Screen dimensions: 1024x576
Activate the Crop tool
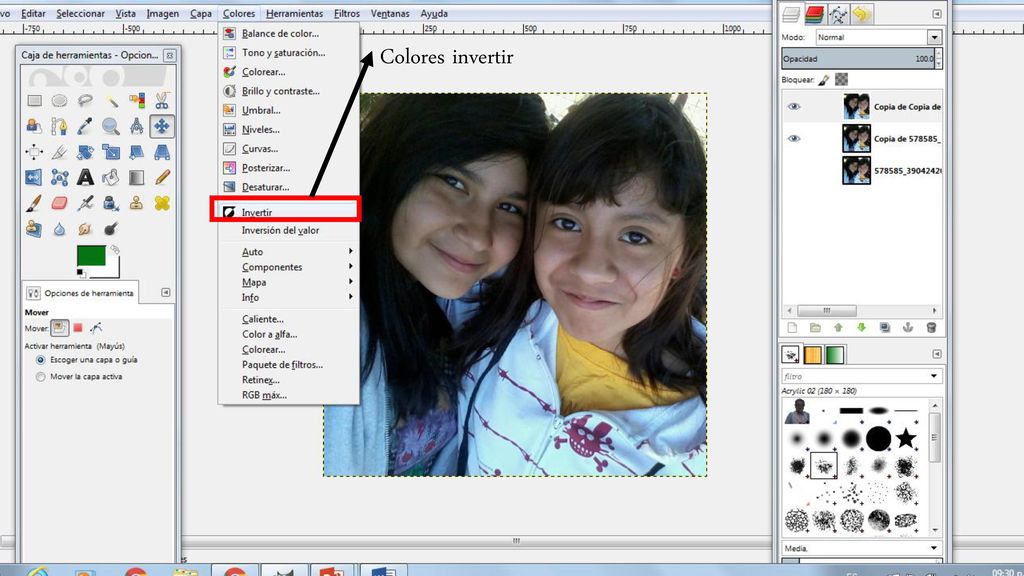[x=59, y=152]
